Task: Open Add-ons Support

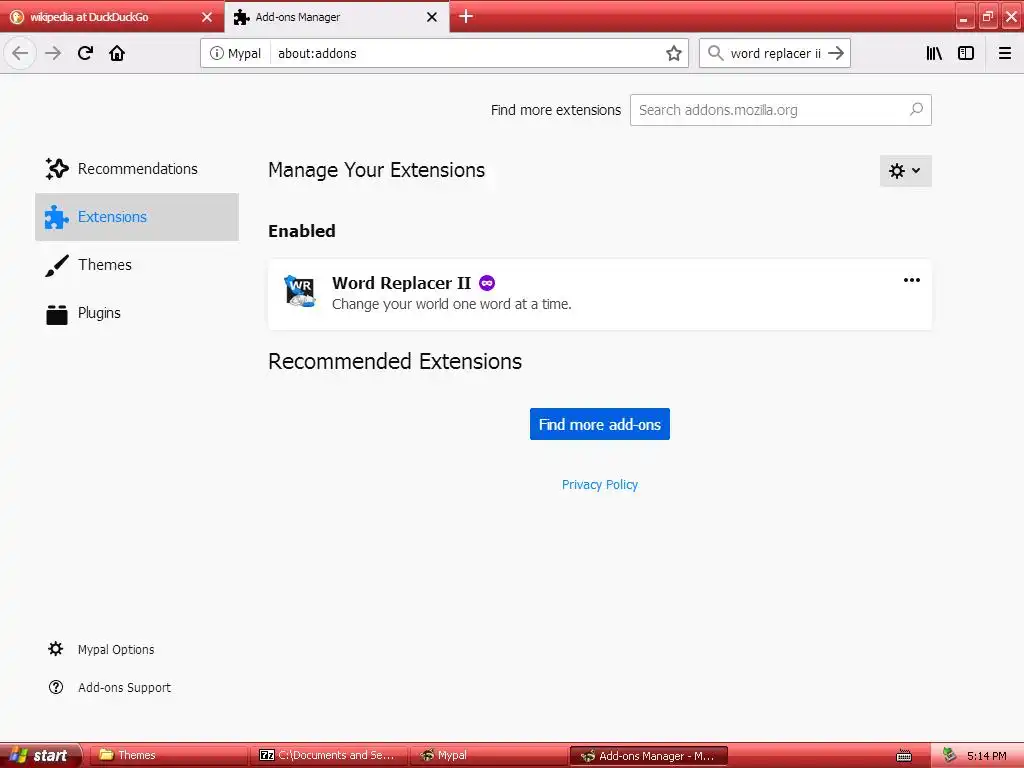Action: pyautogui.click(x=110, y=687)
